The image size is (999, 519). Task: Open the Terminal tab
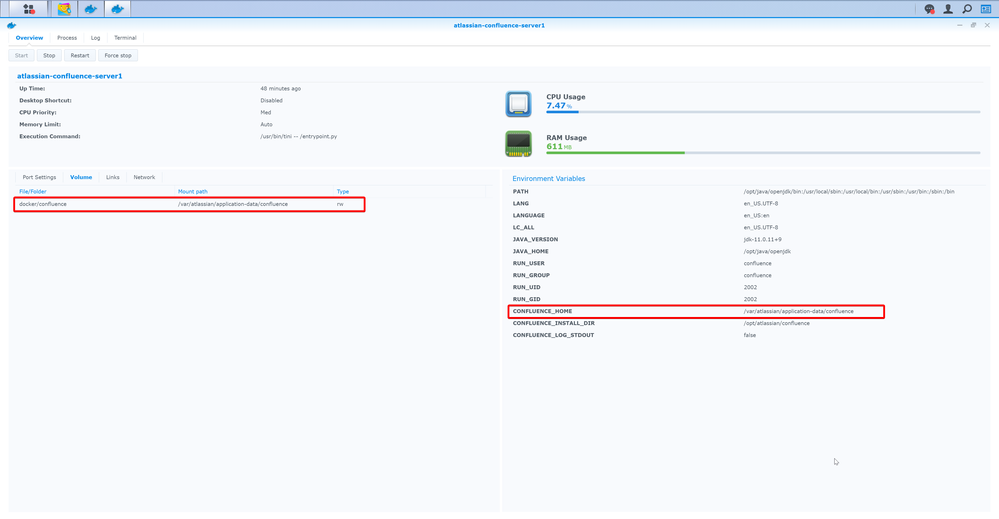tap(126, 38)
